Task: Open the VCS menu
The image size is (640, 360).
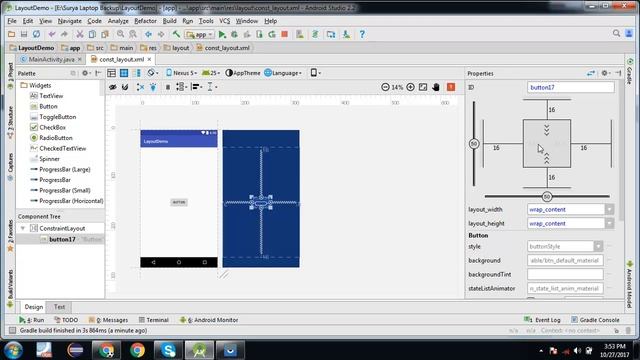Action: pos(224,21)
